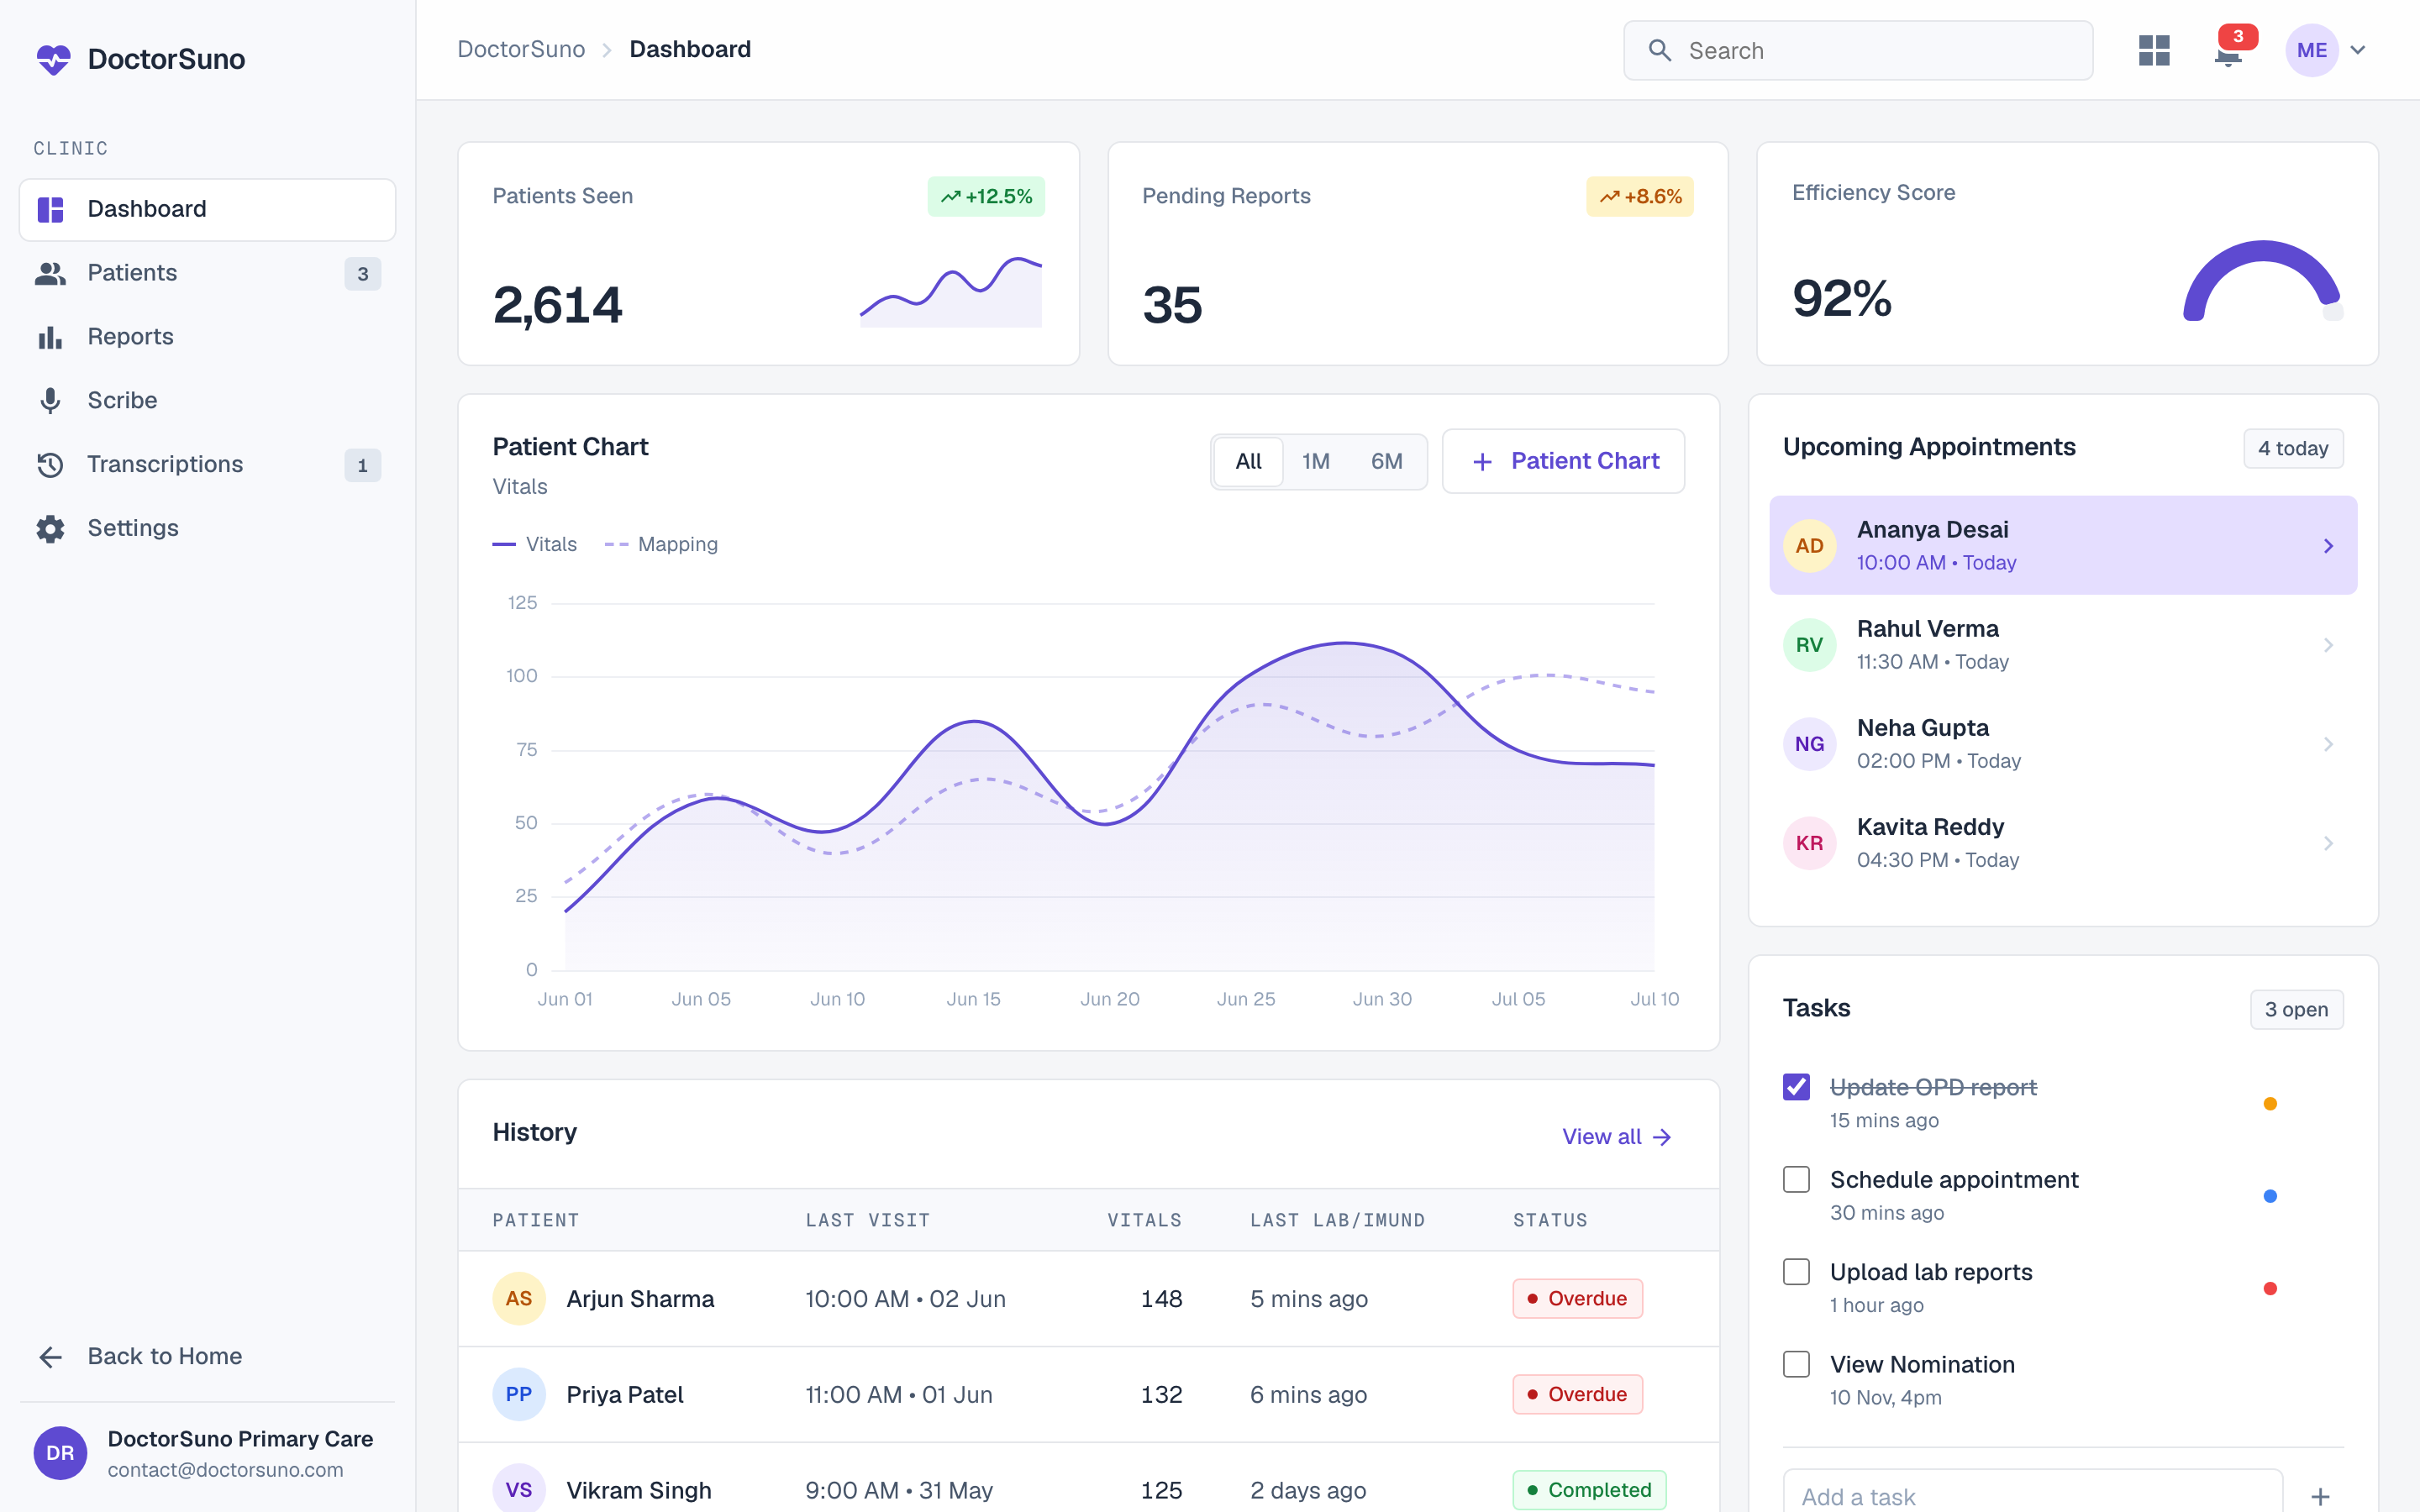The height and width of the screenshot is (1512, 2420).
Task: Toggle the Vitals legend series
Action: coord(535,544)
